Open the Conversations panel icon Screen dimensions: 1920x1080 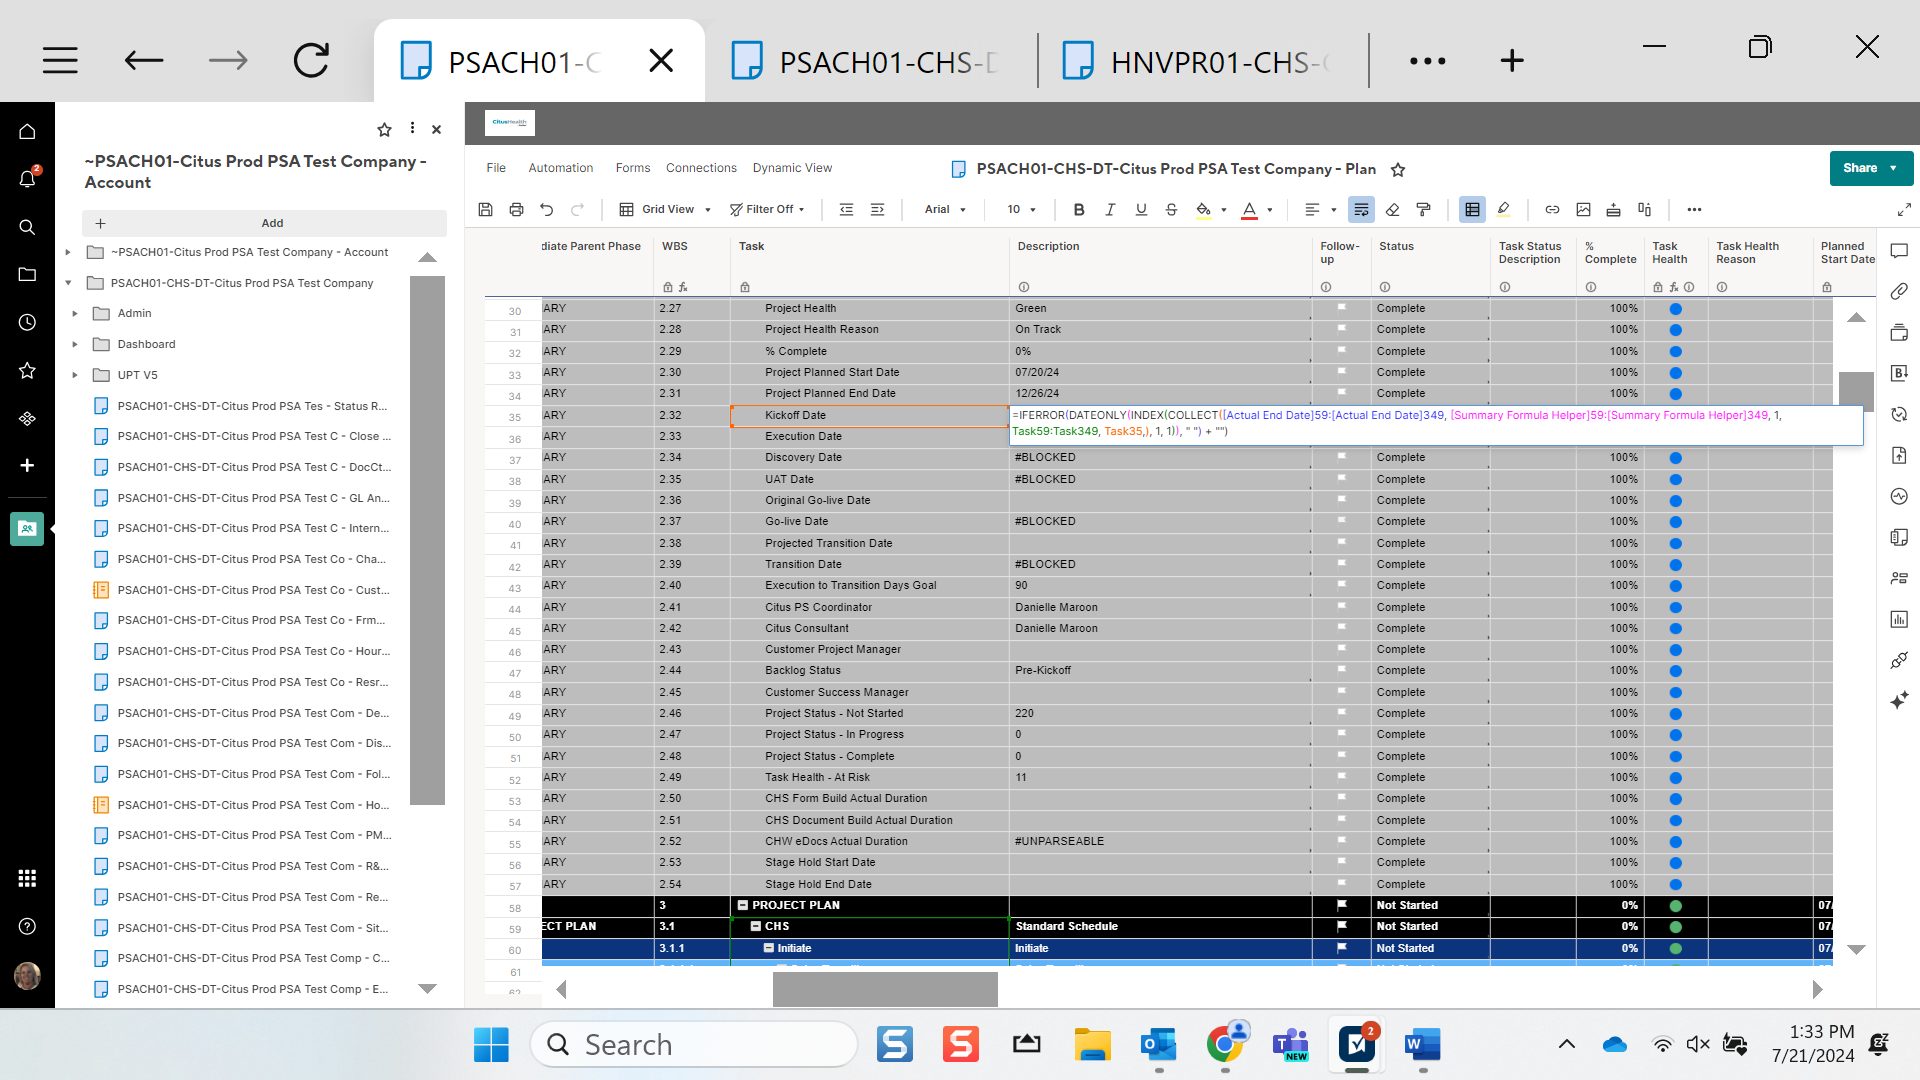click(1899, 251)
